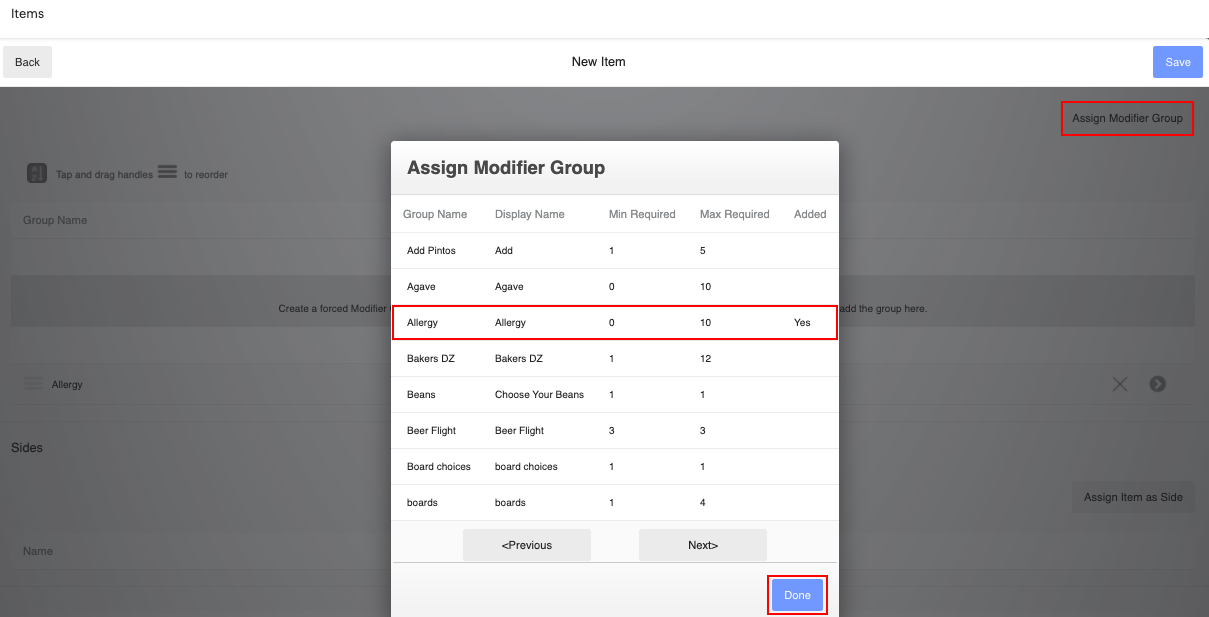This screenshot has width=1209, height=617.
Task: Open the Assign Modifier Group dialog
Action: [x=1127, y=117]
